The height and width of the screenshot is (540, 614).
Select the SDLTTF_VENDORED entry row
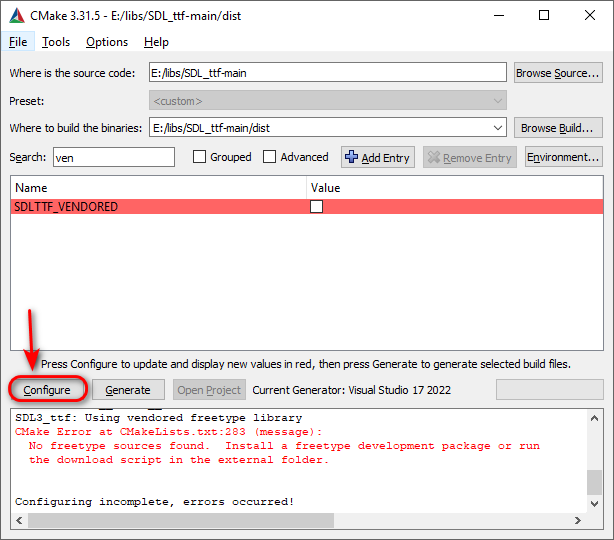(150, 207)
